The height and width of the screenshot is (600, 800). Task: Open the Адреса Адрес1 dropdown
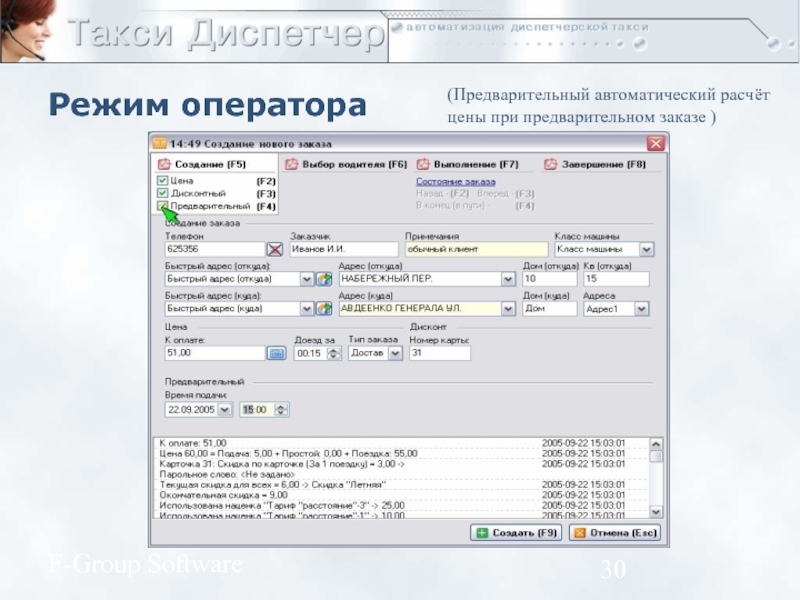641,309
